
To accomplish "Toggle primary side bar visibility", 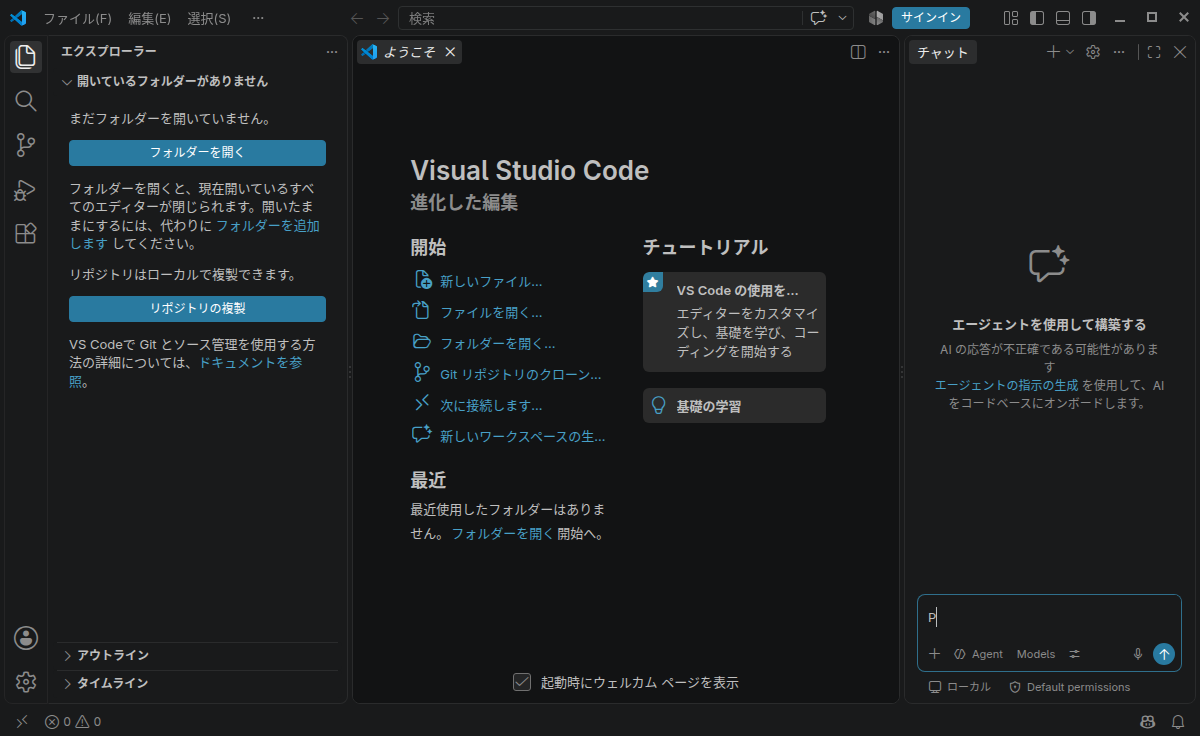I will click(1037, 18).
